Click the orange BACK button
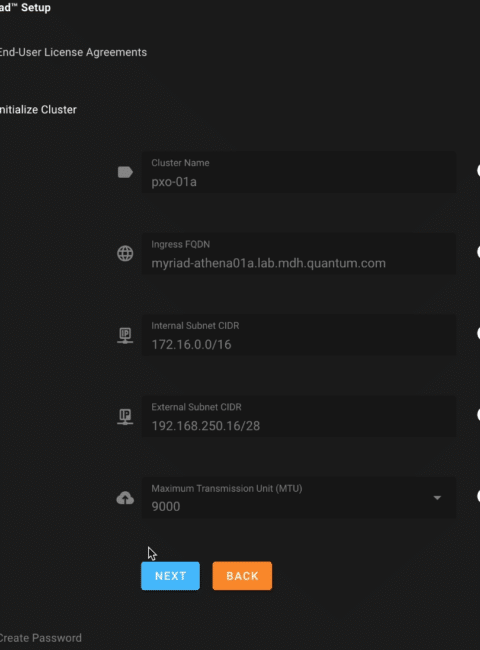 [242, 576]
